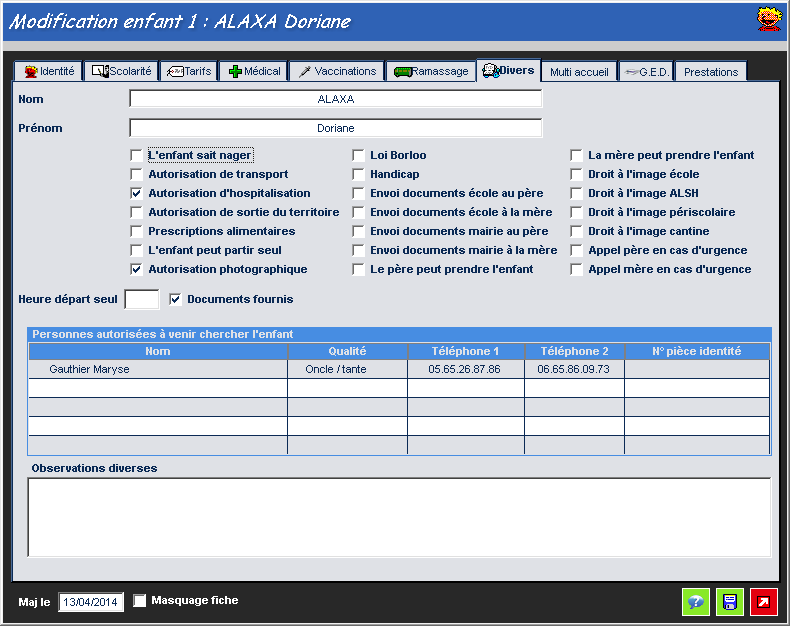Toggle the Masquage fiche checkbox
This screenshot has width=790, height=626.
pyautogui.click(x=140, y=601)
